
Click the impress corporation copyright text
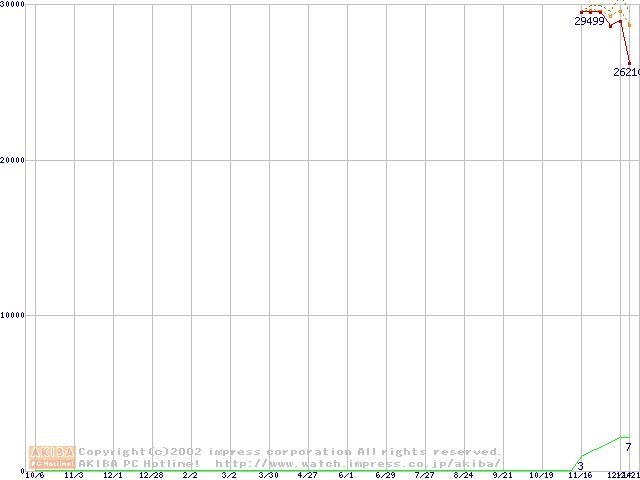pyautogui.click(x=290, y=452)
